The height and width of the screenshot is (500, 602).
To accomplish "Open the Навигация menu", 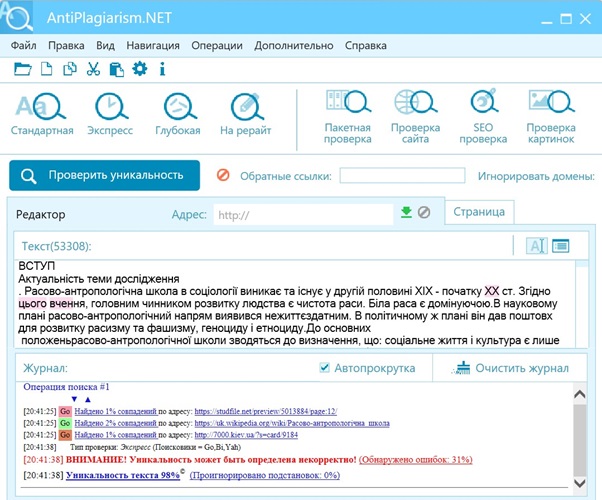I will tap(153, 45).
